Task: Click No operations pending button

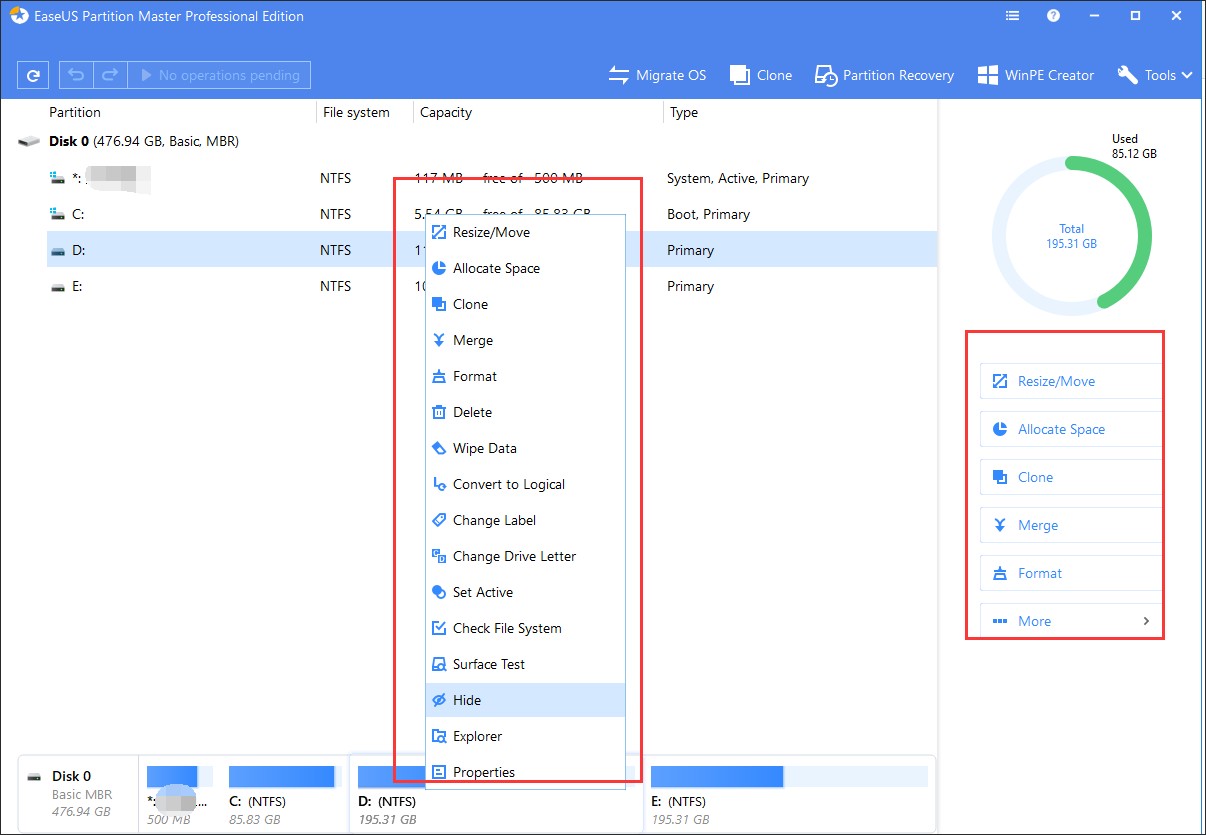Action: 219,75
